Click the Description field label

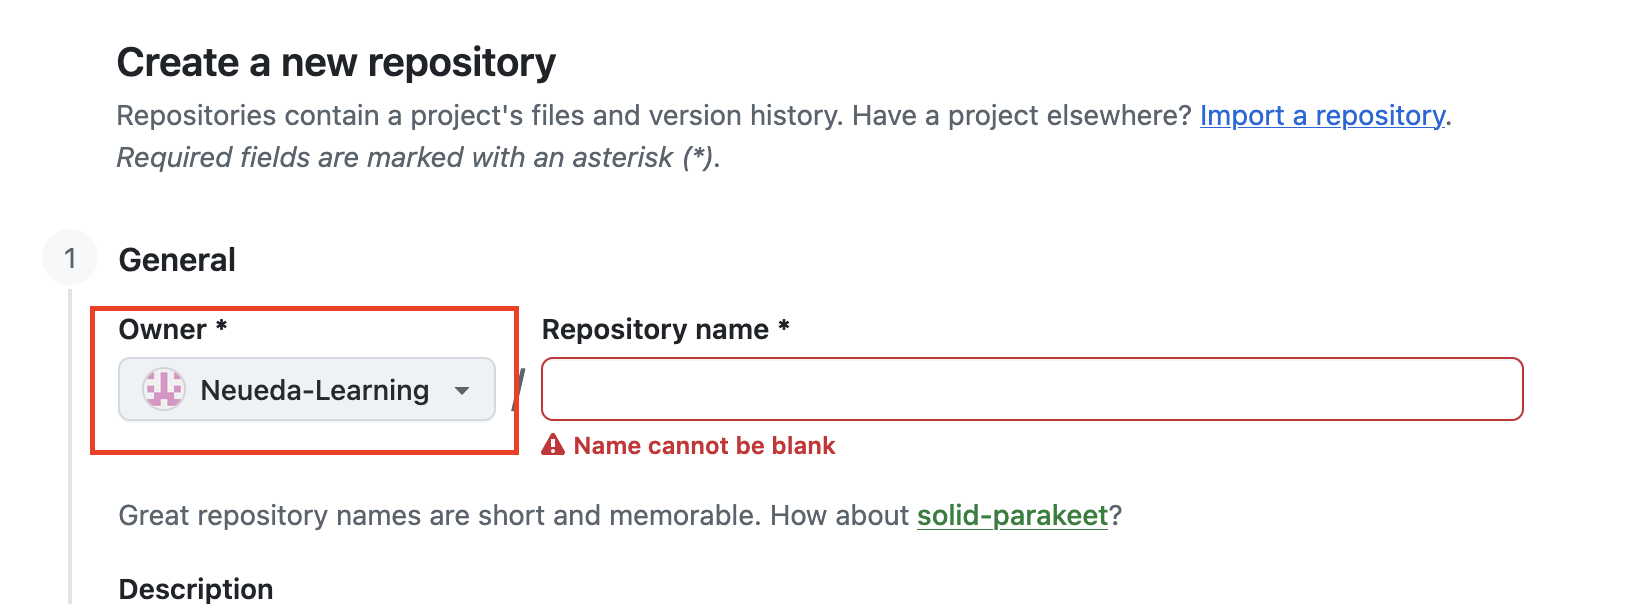click(196, 588)
